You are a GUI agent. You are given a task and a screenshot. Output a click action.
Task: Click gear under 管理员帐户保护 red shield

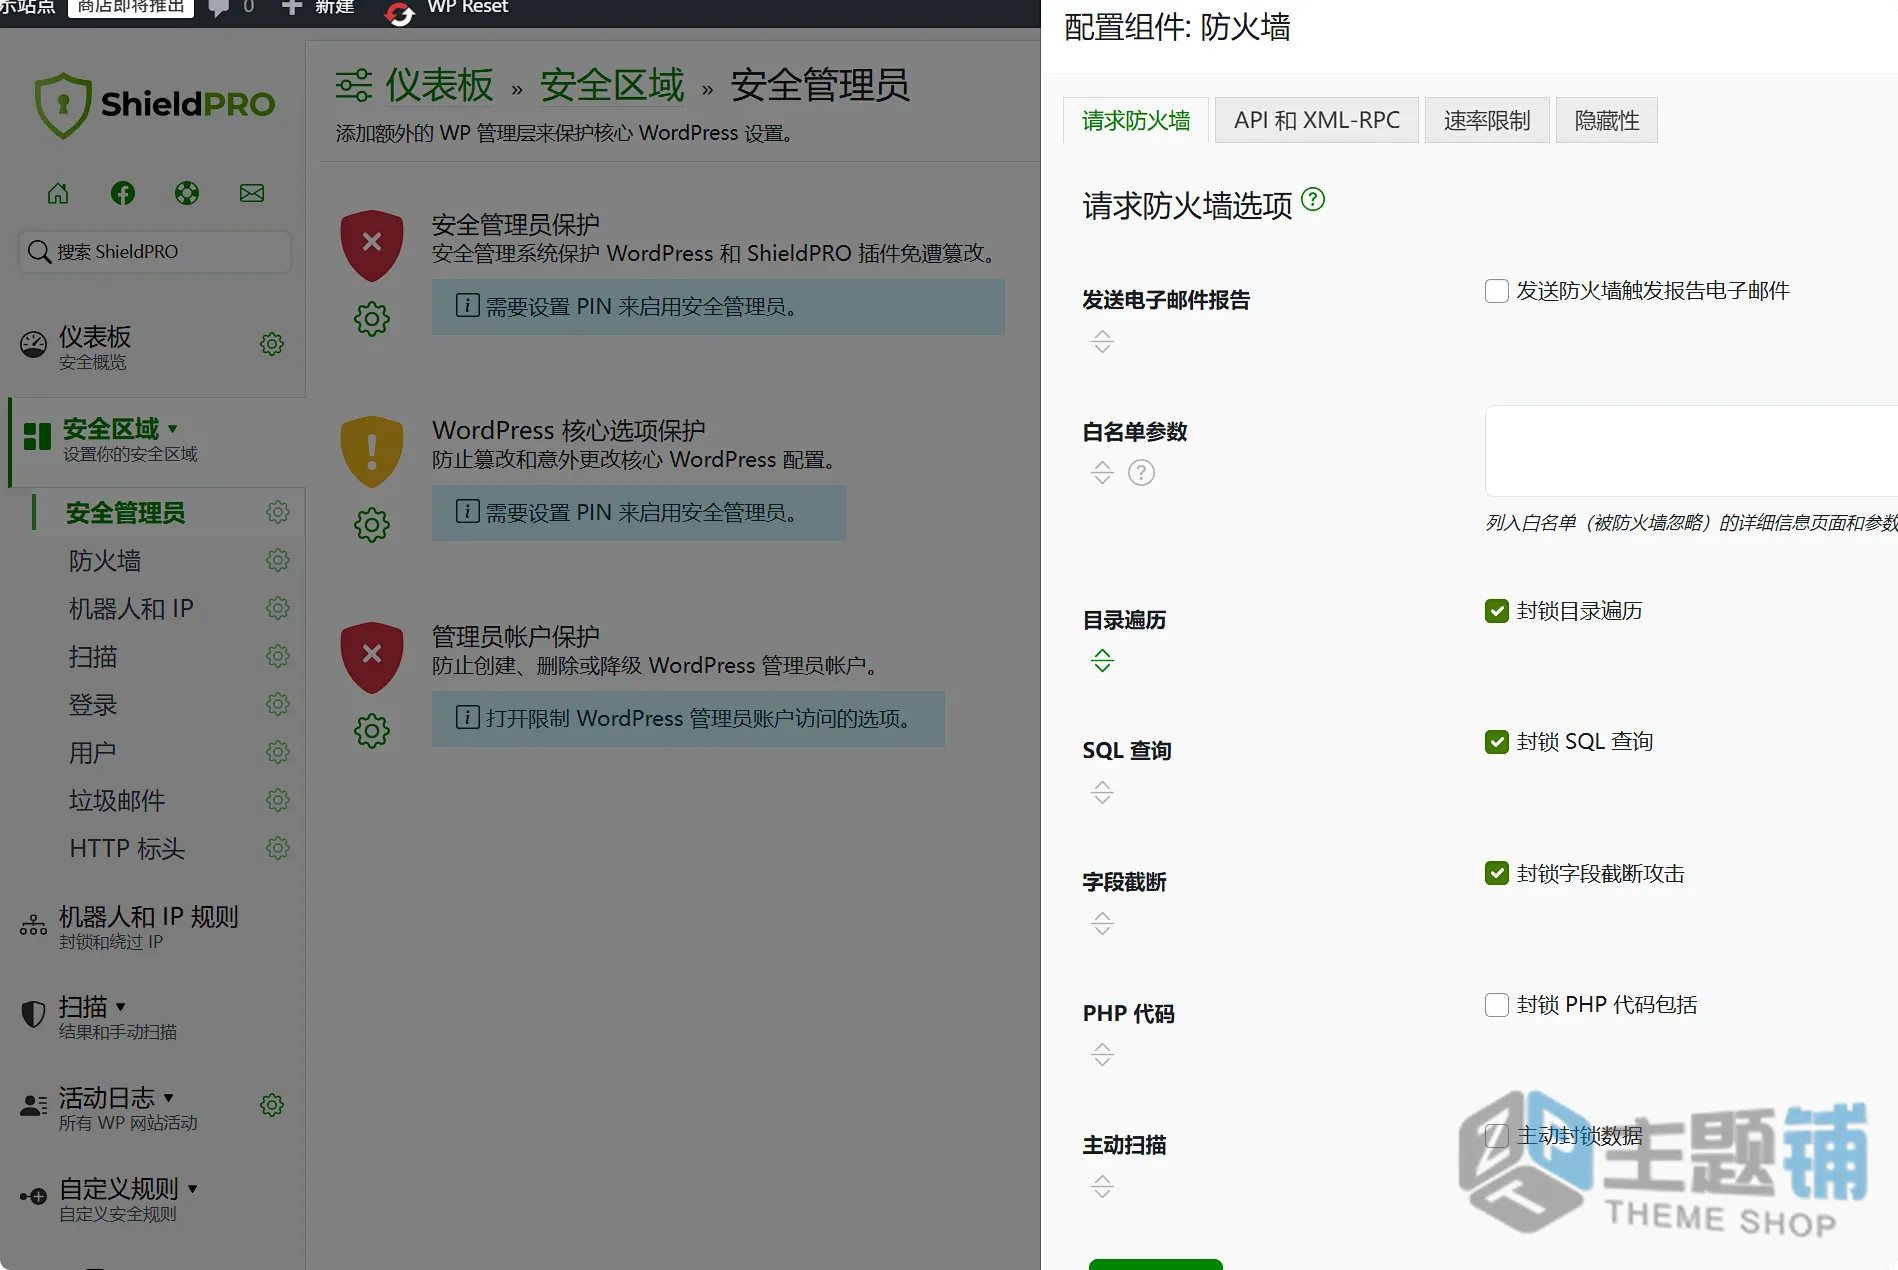click(372, 731)
